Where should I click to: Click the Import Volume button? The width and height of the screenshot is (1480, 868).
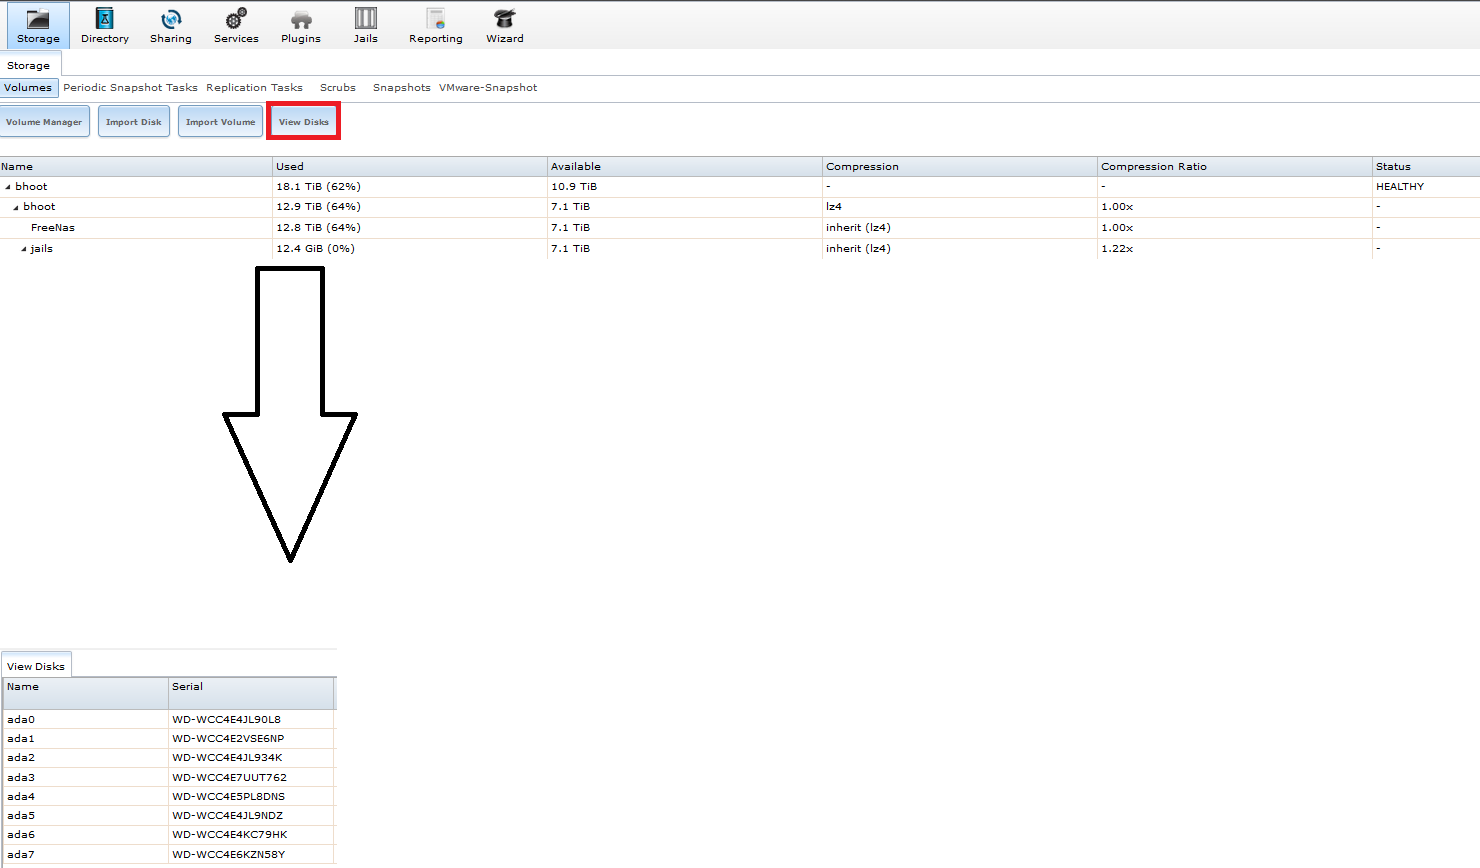coord(221,122)
